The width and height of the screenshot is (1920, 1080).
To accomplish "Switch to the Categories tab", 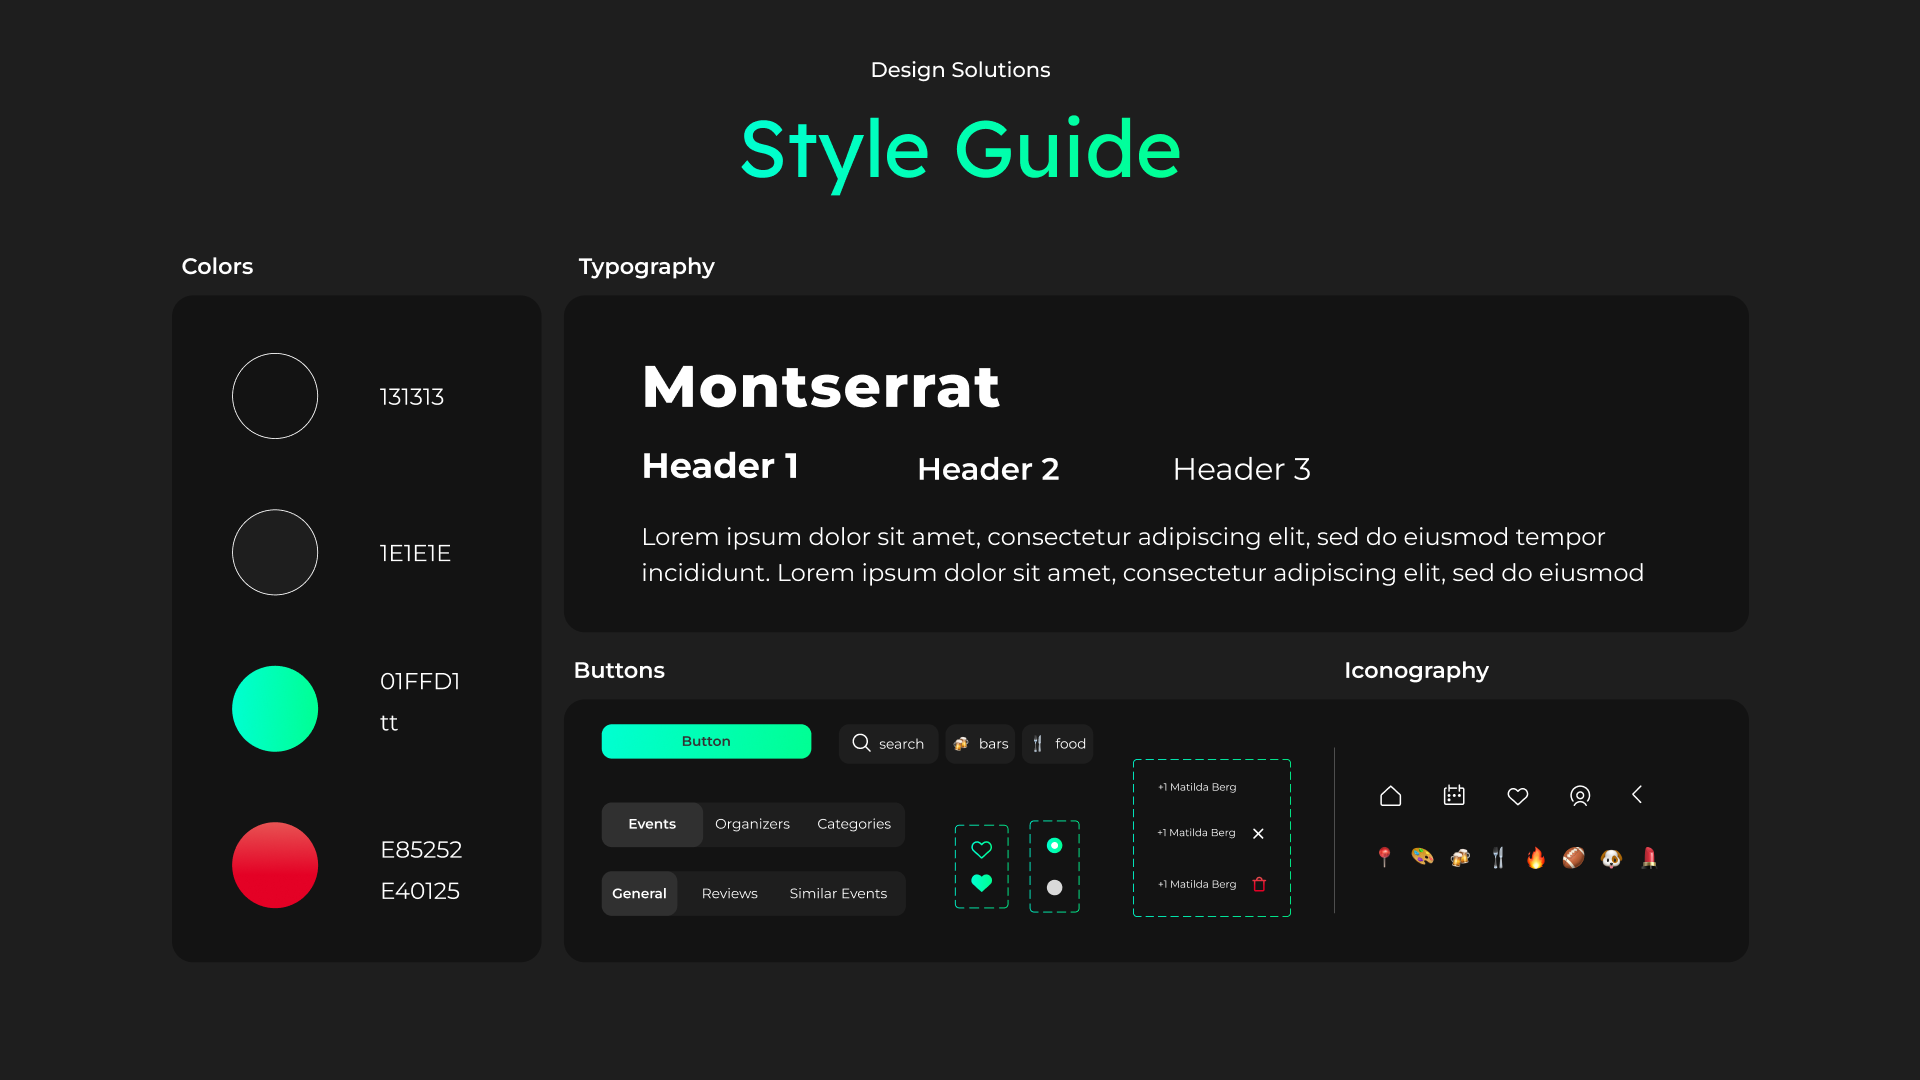I will (x=854, y=824).
